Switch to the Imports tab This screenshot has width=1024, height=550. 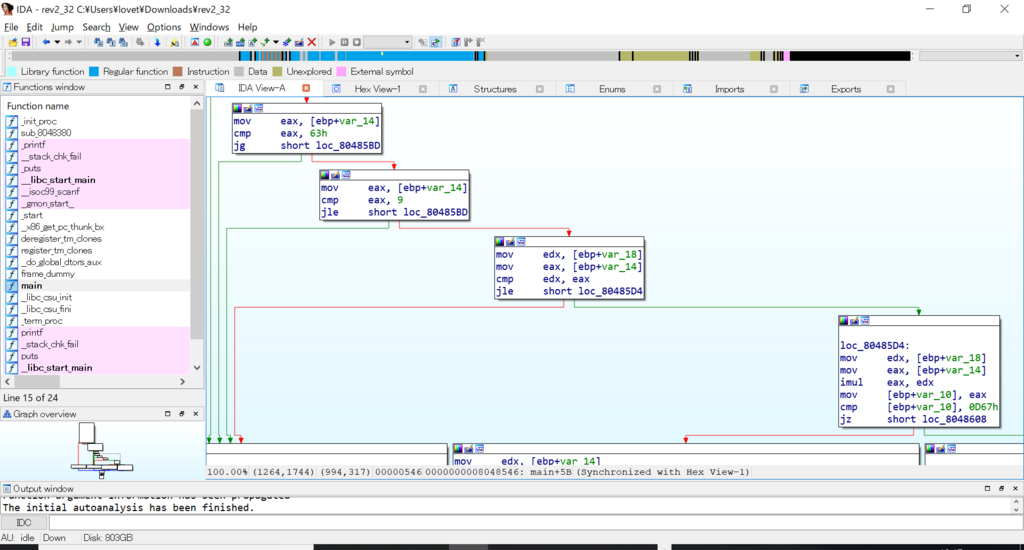click(x=729, y=89)
